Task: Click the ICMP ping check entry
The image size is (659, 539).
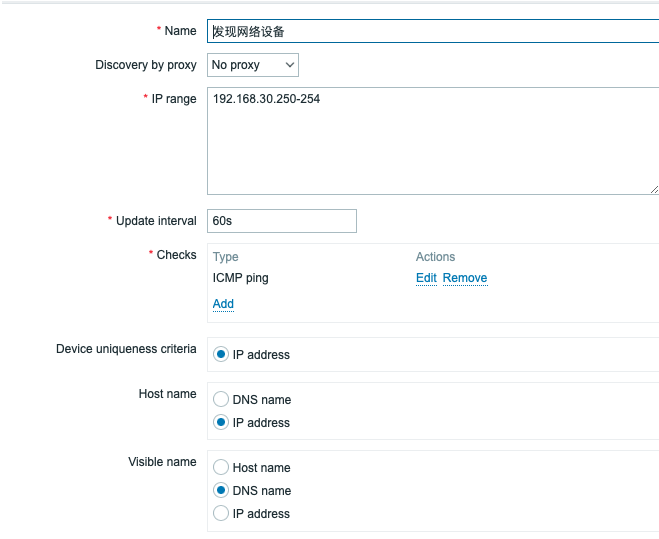Action: pyautogui.click(x=241, y=278)
